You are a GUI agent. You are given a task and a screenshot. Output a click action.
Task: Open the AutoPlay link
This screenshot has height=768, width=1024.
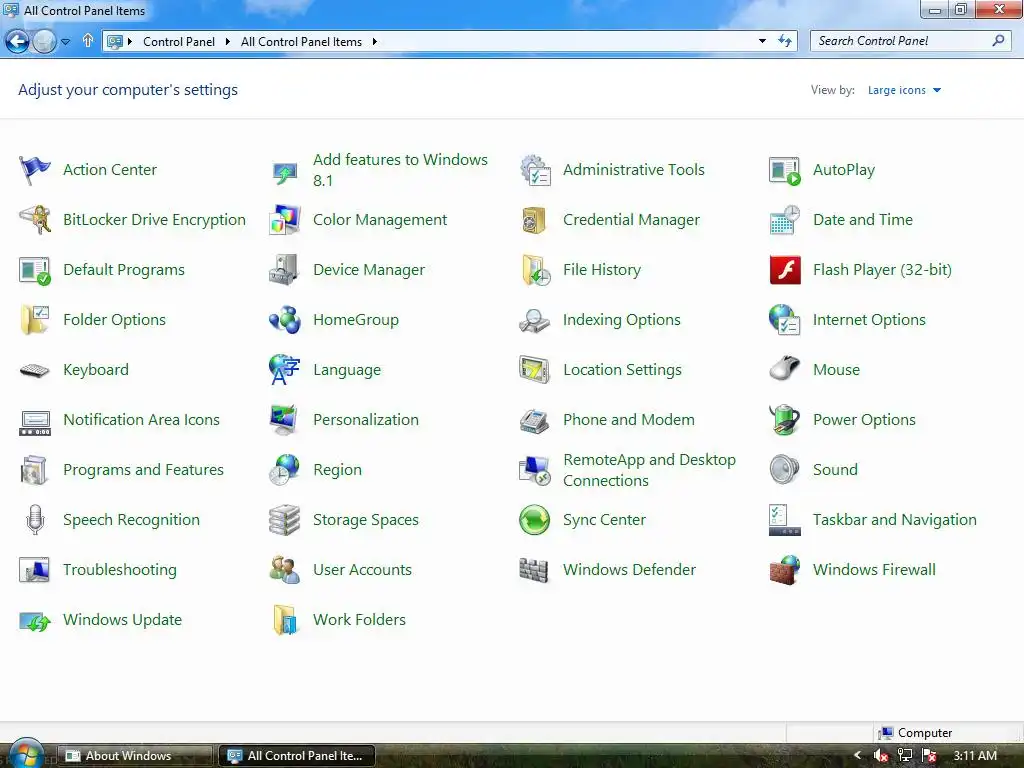(844, 170)
